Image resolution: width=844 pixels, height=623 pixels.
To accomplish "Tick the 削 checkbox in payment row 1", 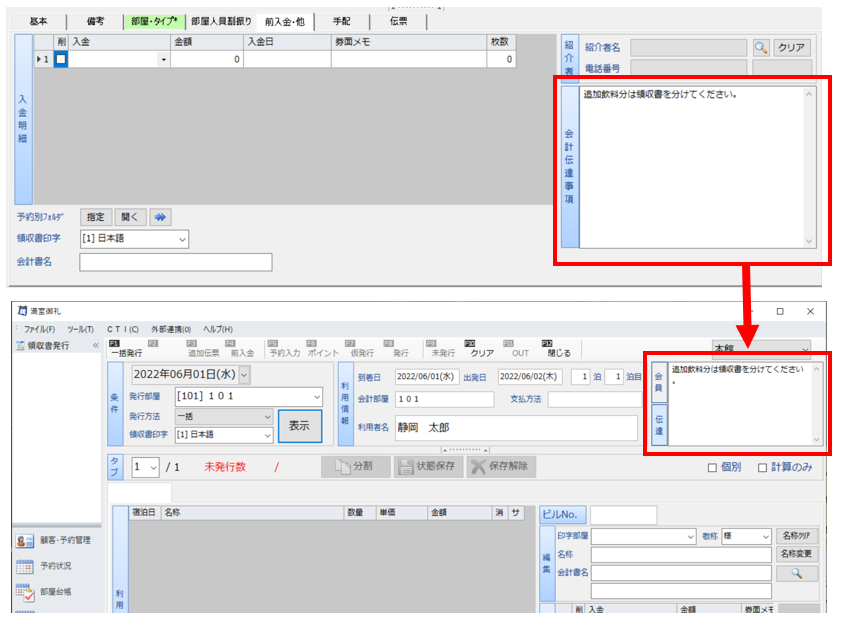I will 61,60.
